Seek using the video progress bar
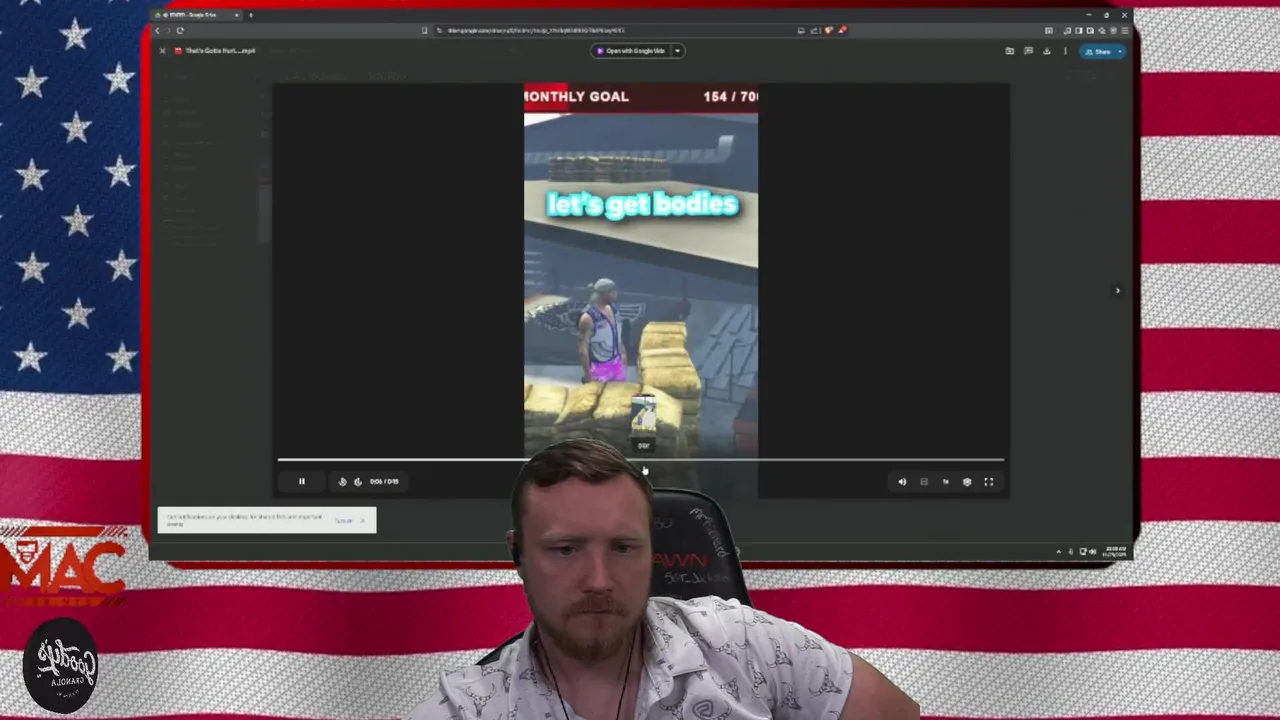Image resolution: width=1280 pixels, height=720 pixels. coord(641,460)
